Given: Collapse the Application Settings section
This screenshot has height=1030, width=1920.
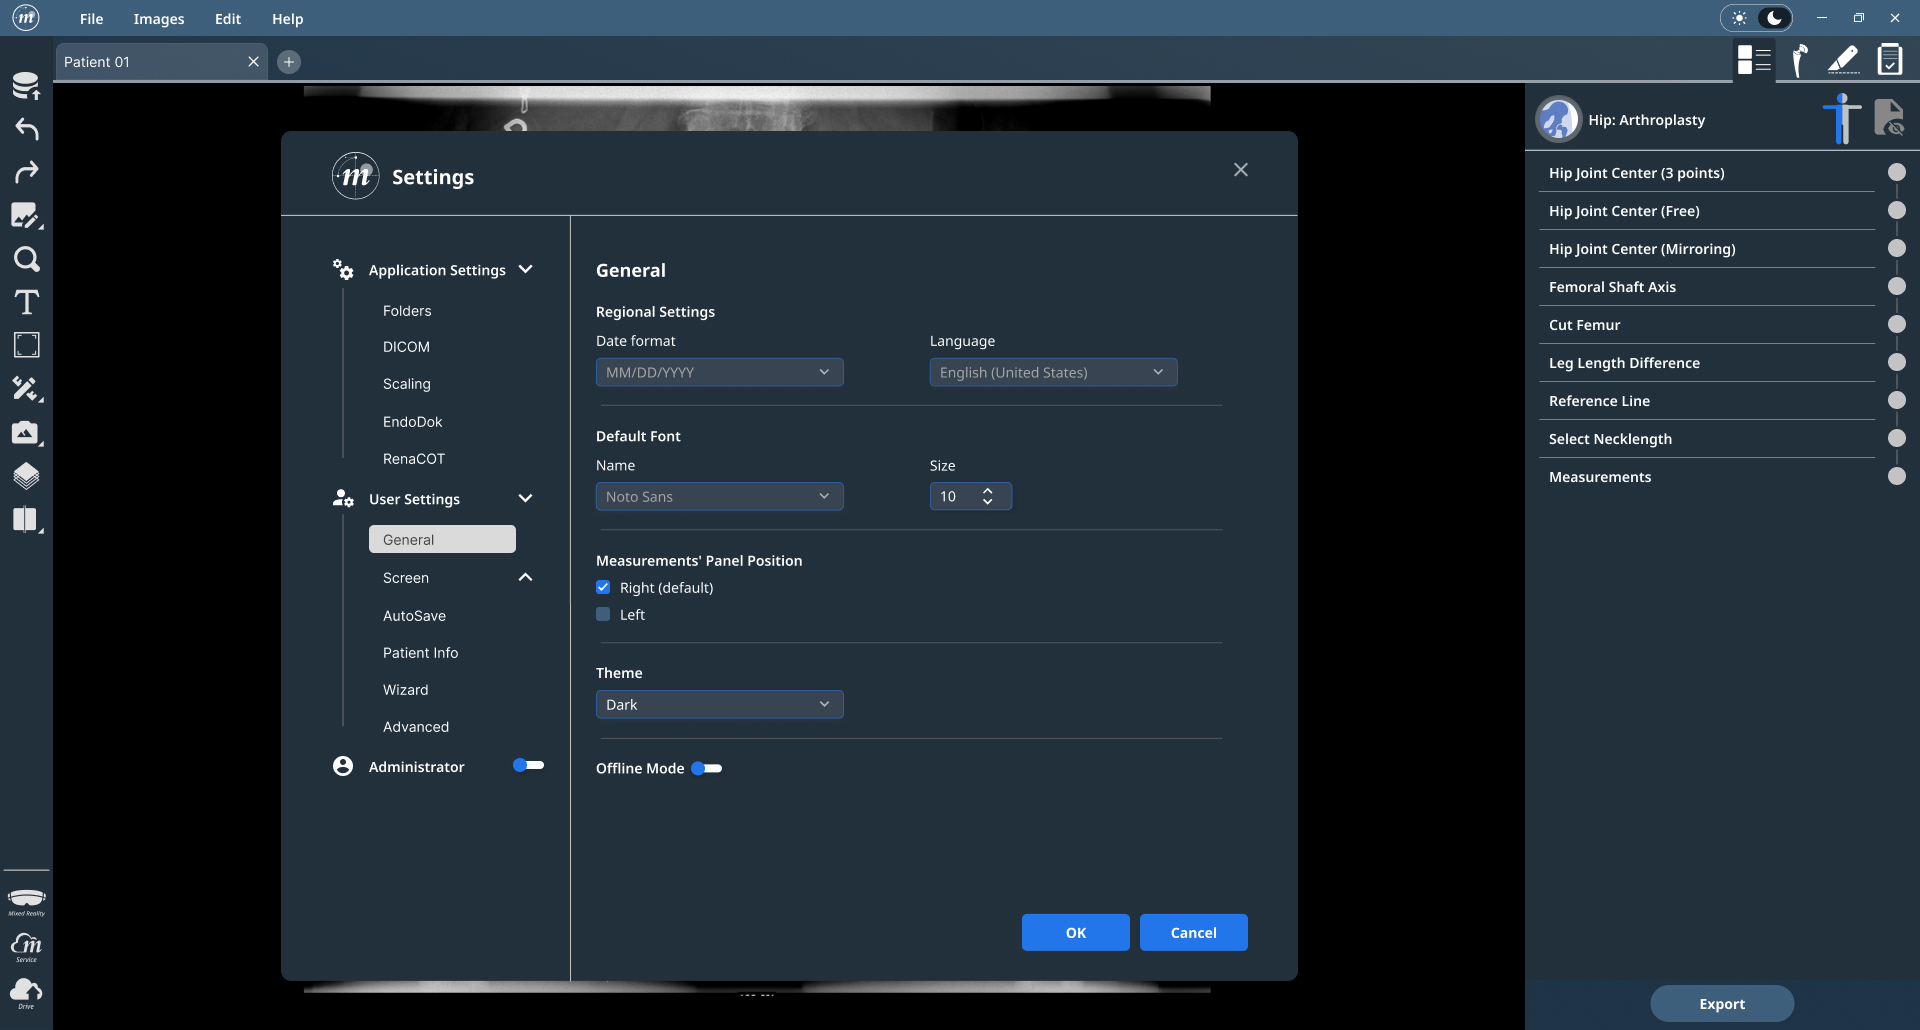Looking at the screenshot, I should [525, 270].
